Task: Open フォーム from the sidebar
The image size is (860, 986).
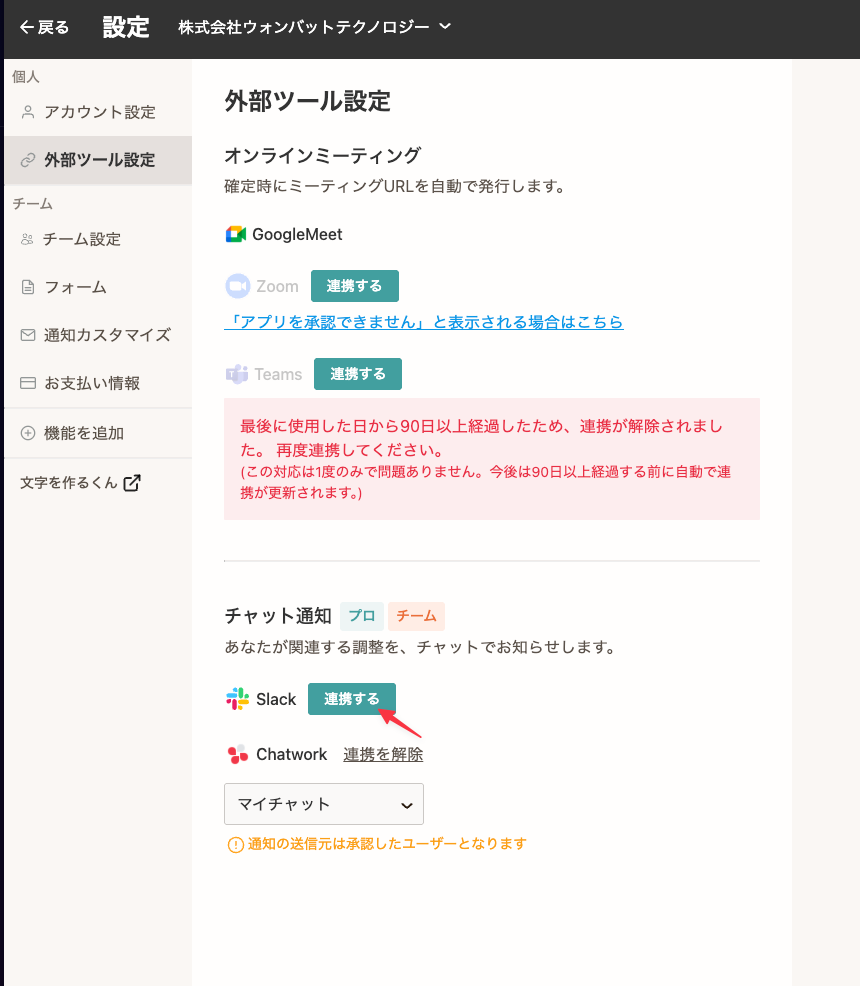Action: (75, 287)
